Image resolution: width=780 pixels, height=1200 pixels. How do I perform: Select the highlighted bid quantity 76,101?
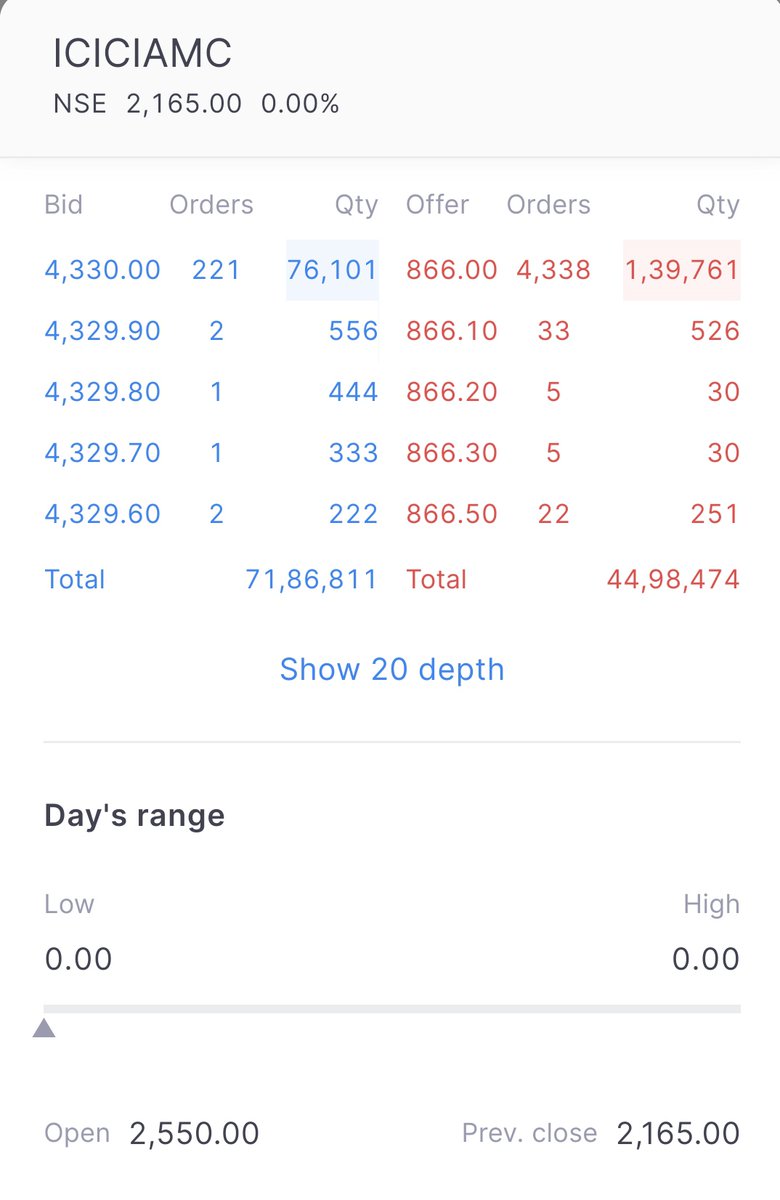pyautogui.click(x=332, y=270)
